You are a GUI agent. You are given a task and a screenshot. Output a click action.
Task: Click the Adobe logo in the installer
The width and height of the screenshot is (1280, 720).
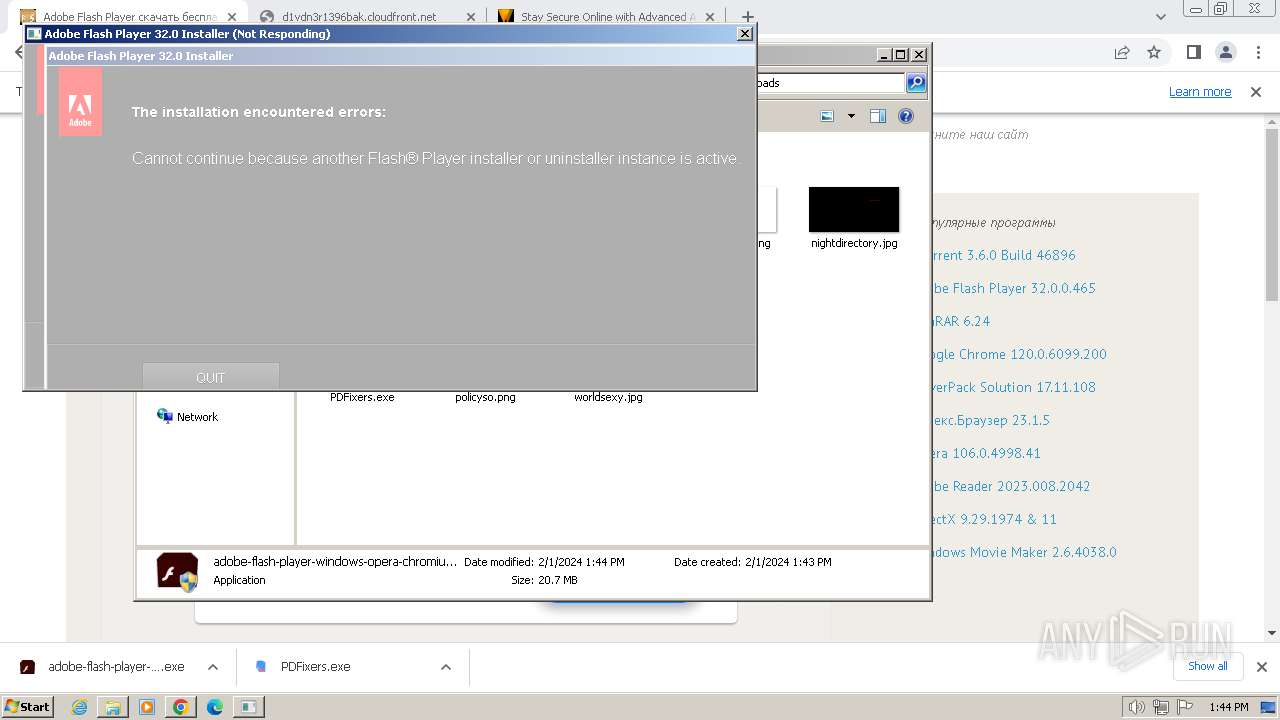pyautogui.click(x=80, y=102)
